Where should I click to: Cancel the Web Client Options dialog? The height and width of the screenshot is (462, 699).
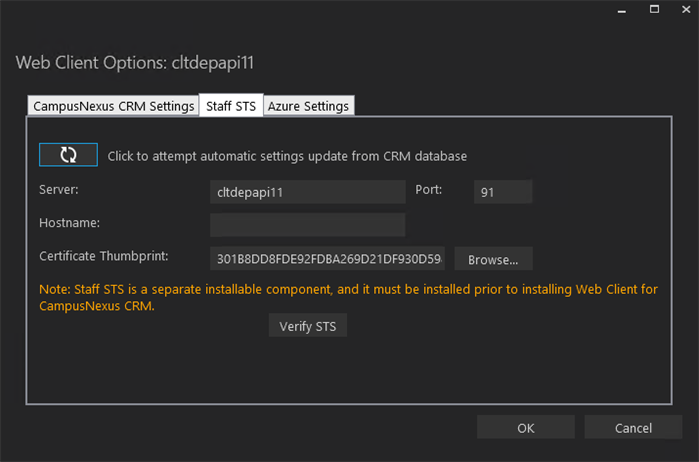click(633, 428)
